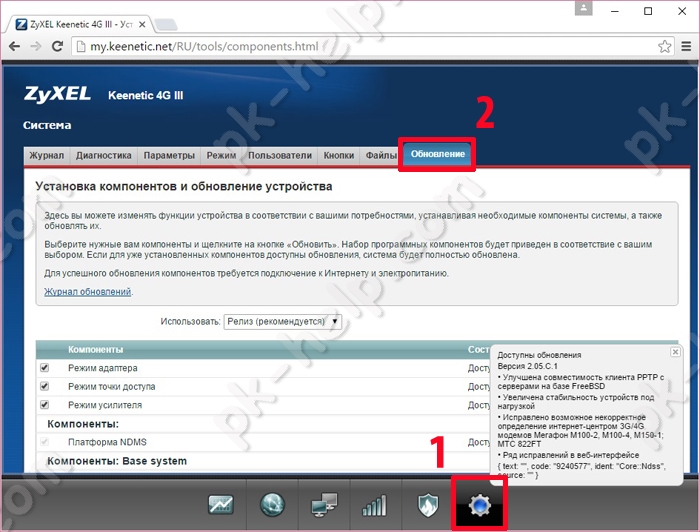The height and width of the screenshot is (532, 700).
Task: Switch to the Кнопки tab
Action: [x=339, y=155]
